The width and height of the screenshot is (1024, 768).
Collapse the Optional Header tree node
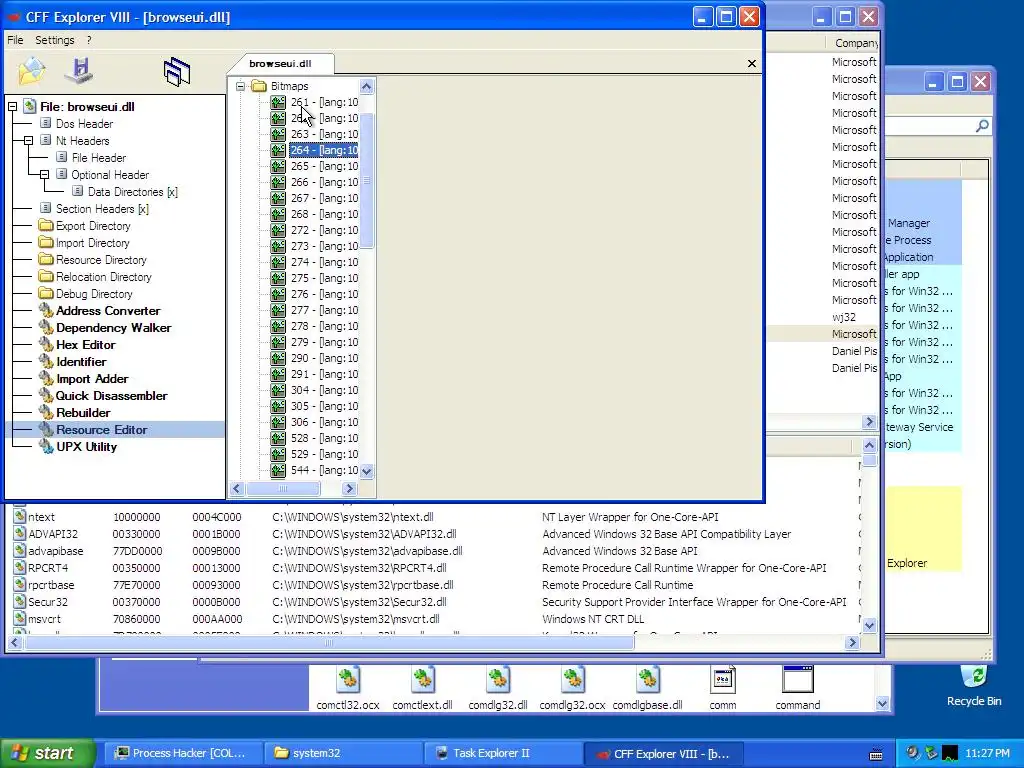click(x=44, y=174)
